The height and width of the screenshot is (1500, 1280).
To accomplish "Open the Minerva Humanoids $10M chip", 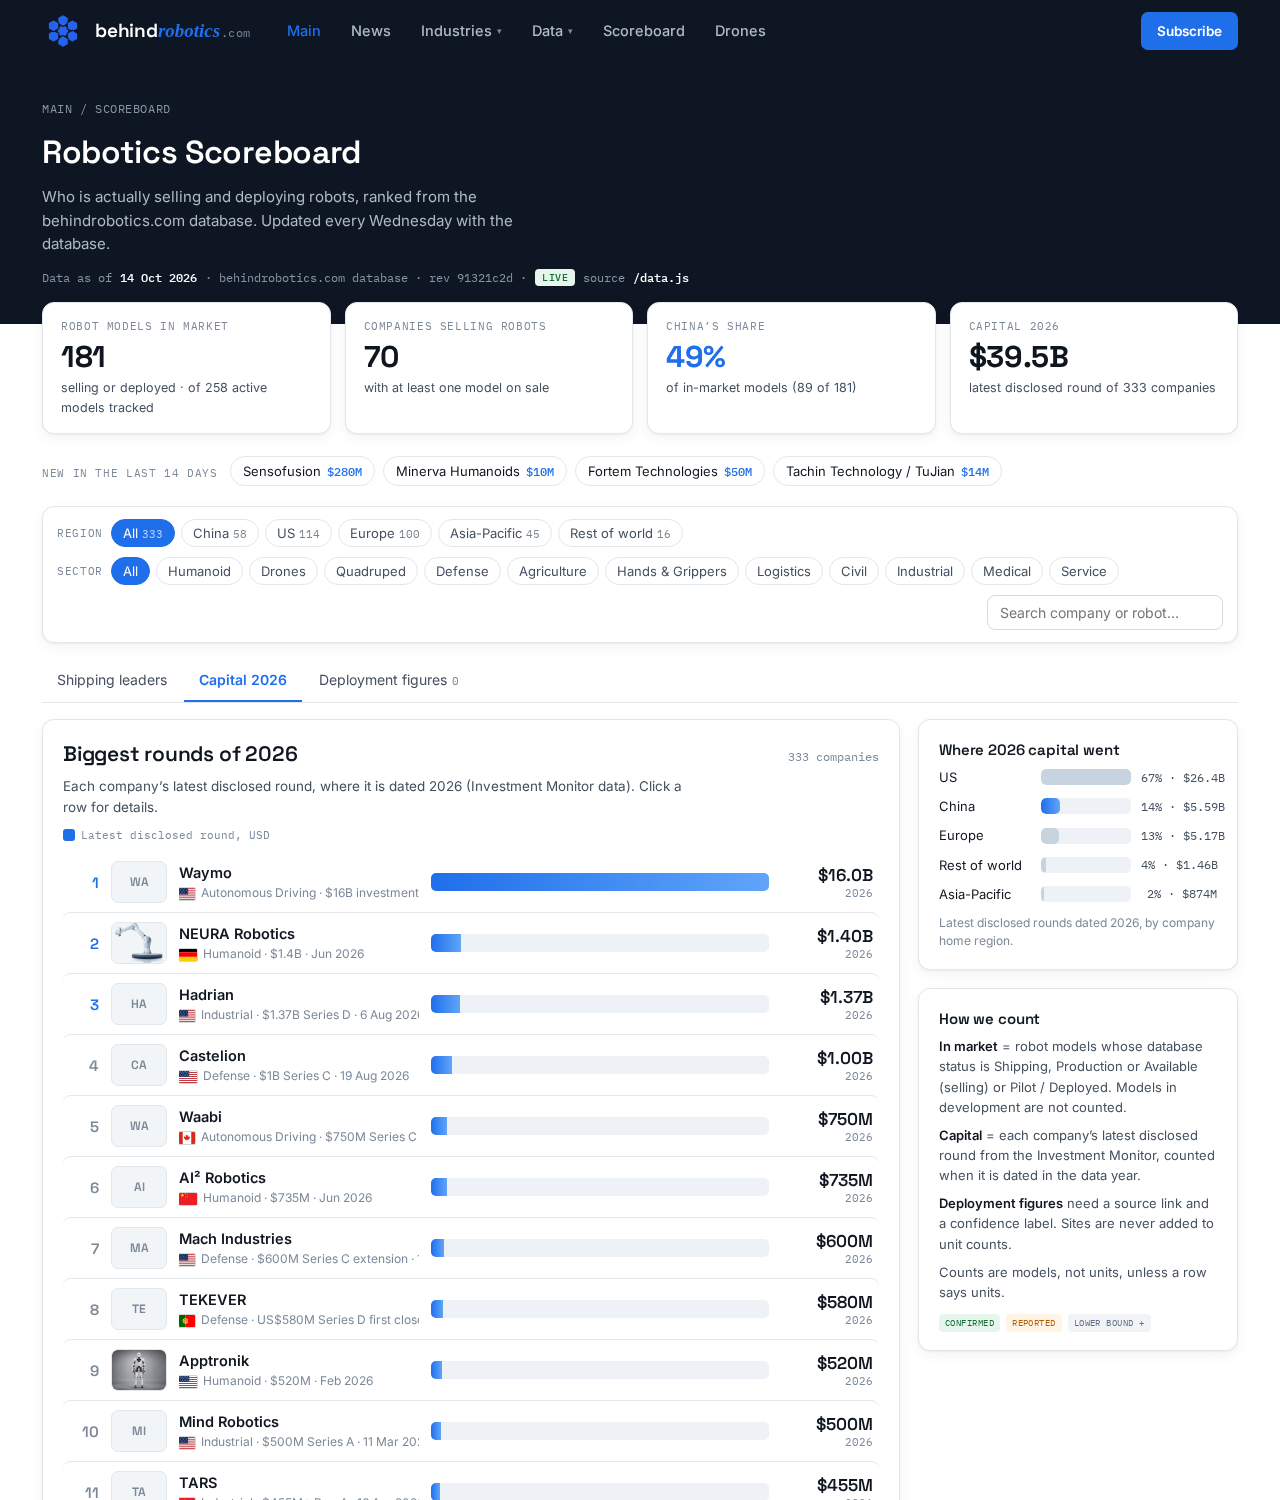I will [x=475, y=472].
